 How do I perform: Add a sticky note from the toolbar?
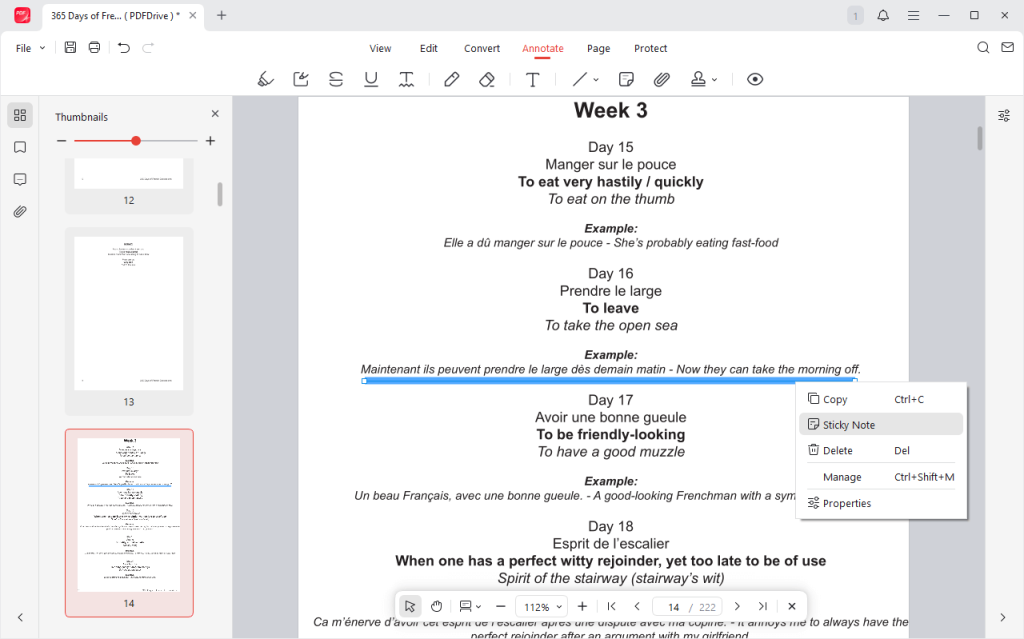[627, 79]
